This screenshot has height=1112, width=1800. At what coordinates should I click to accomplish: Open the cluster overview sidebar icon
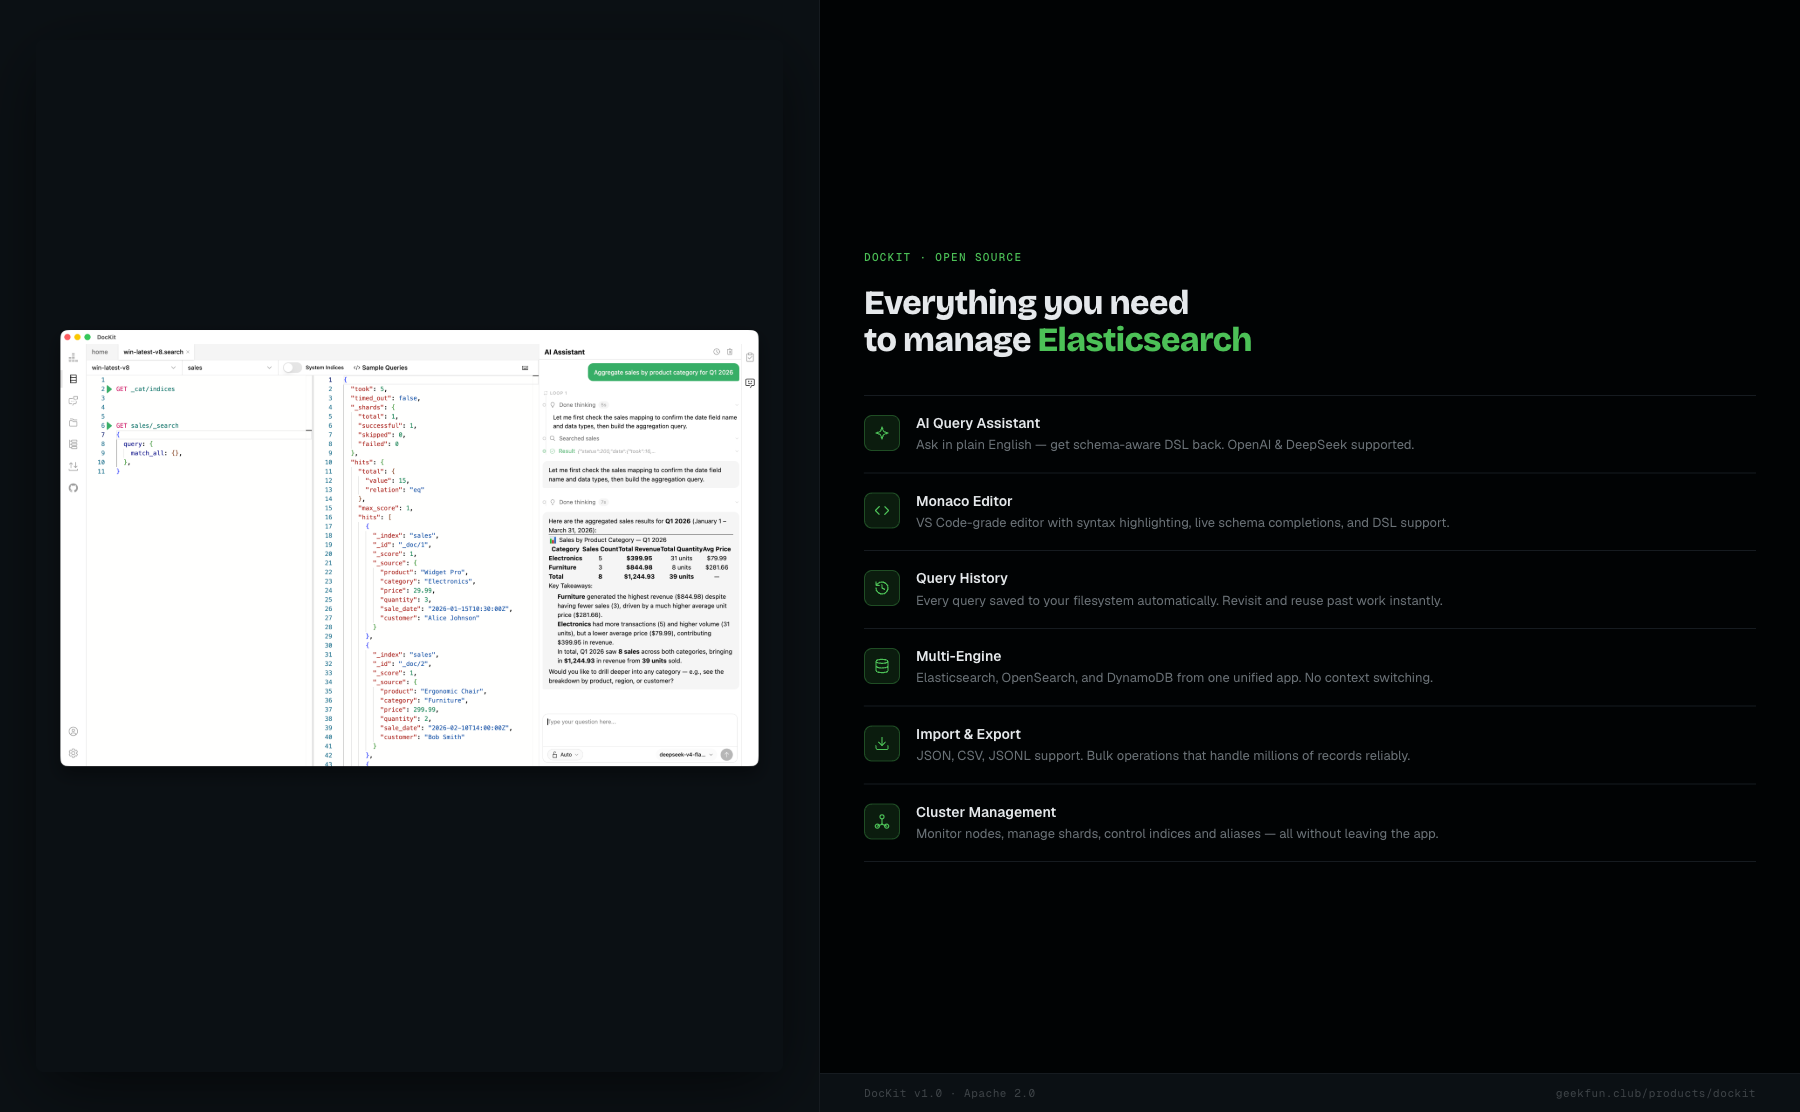(x=73, y=357)
